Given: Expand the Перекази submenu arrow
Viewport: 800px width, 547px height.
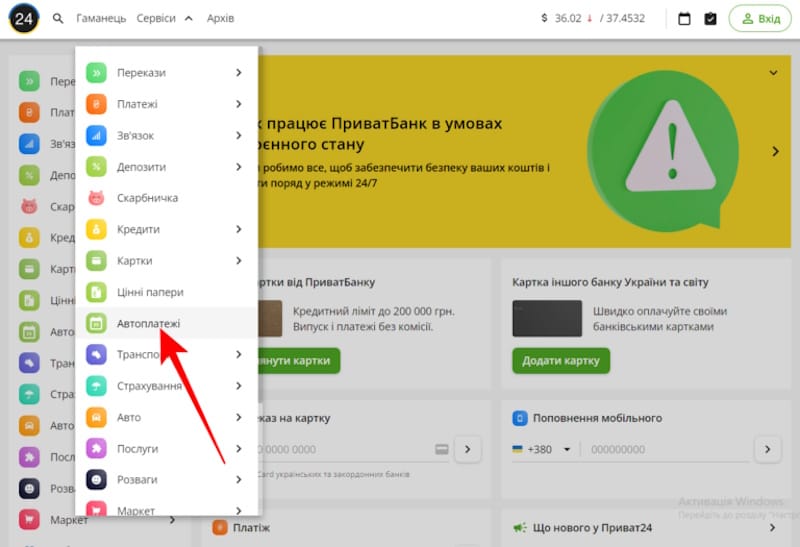Looking at the screenshot, I should coord(239,73).
